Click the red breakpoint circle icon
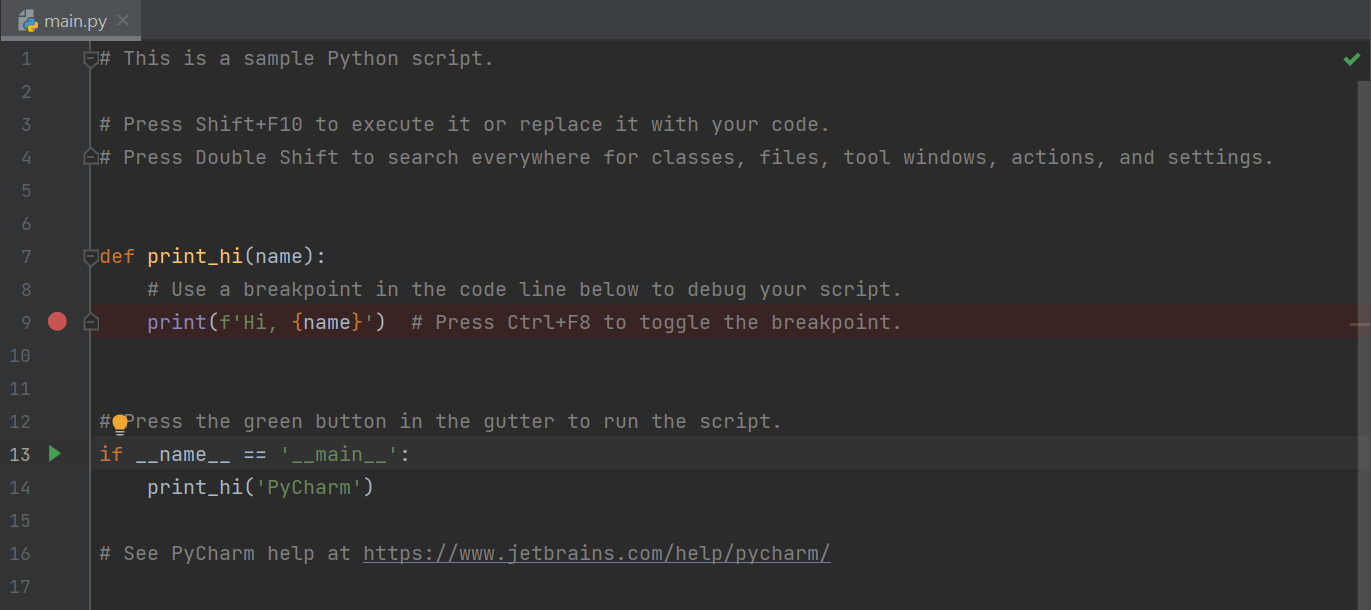 [x=57, y=320]
